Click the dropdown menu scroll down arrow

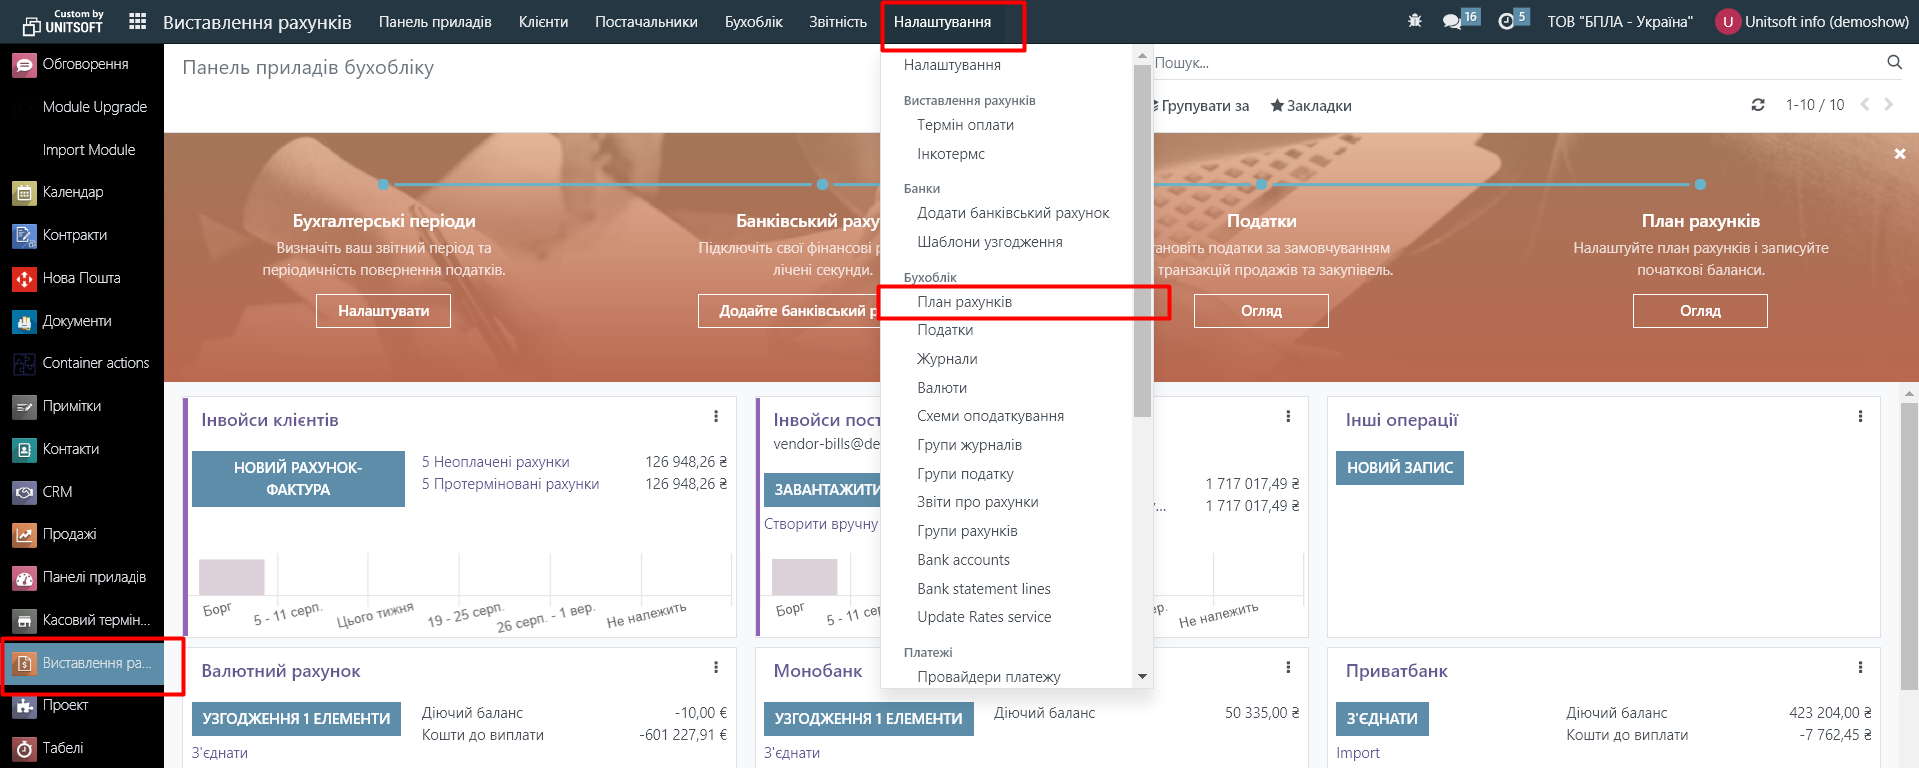(1142, 677)
